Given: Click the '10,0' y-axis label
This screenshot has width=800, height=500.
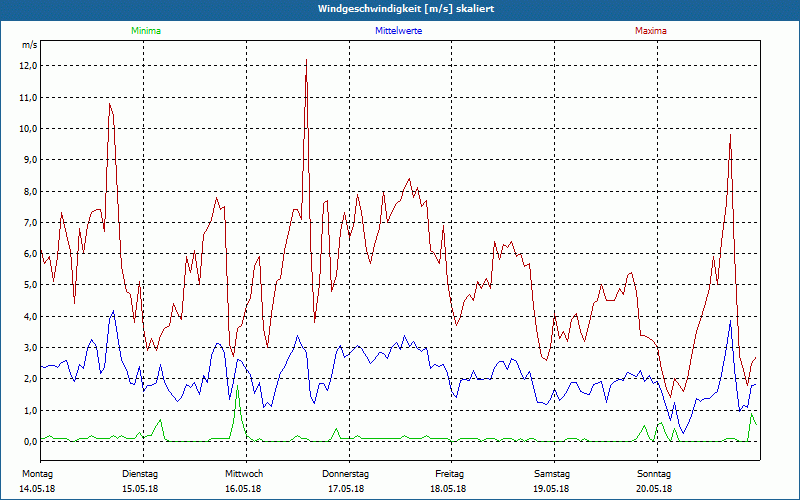Looking at the screenshot, I should coord(29,129).
